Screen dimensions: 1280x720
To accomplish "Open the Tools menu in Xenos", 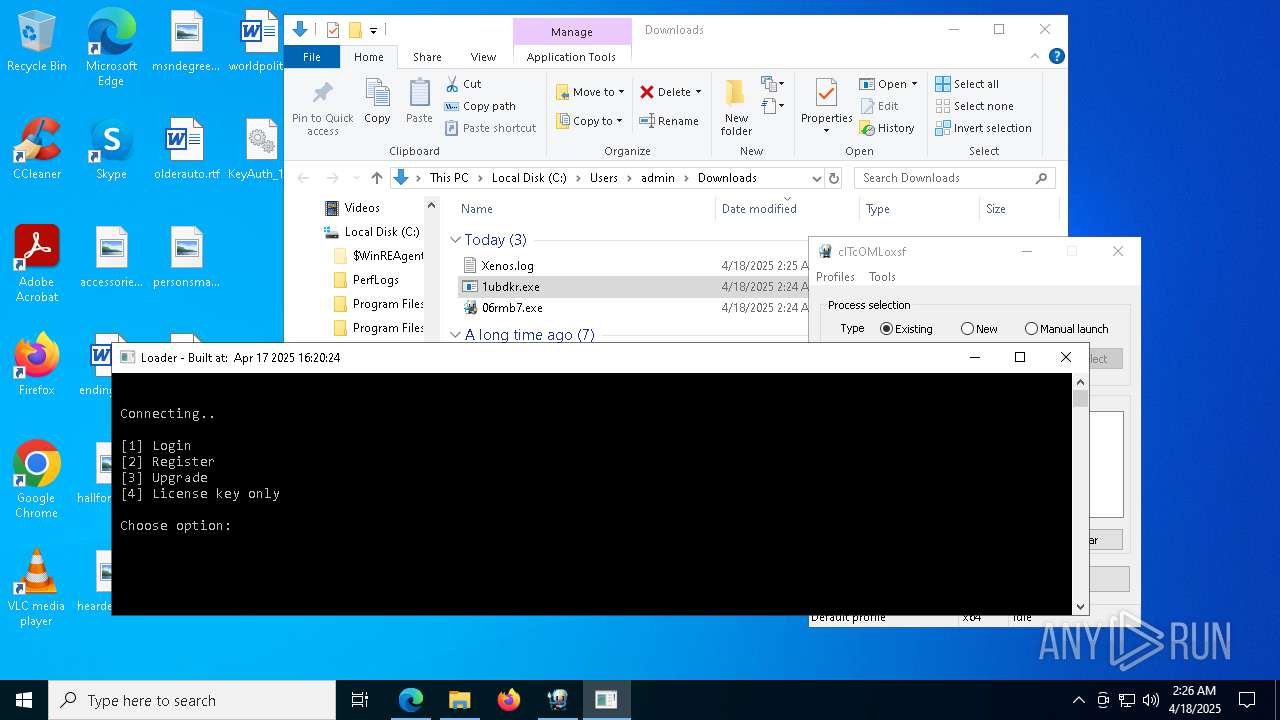I will 882,277.
